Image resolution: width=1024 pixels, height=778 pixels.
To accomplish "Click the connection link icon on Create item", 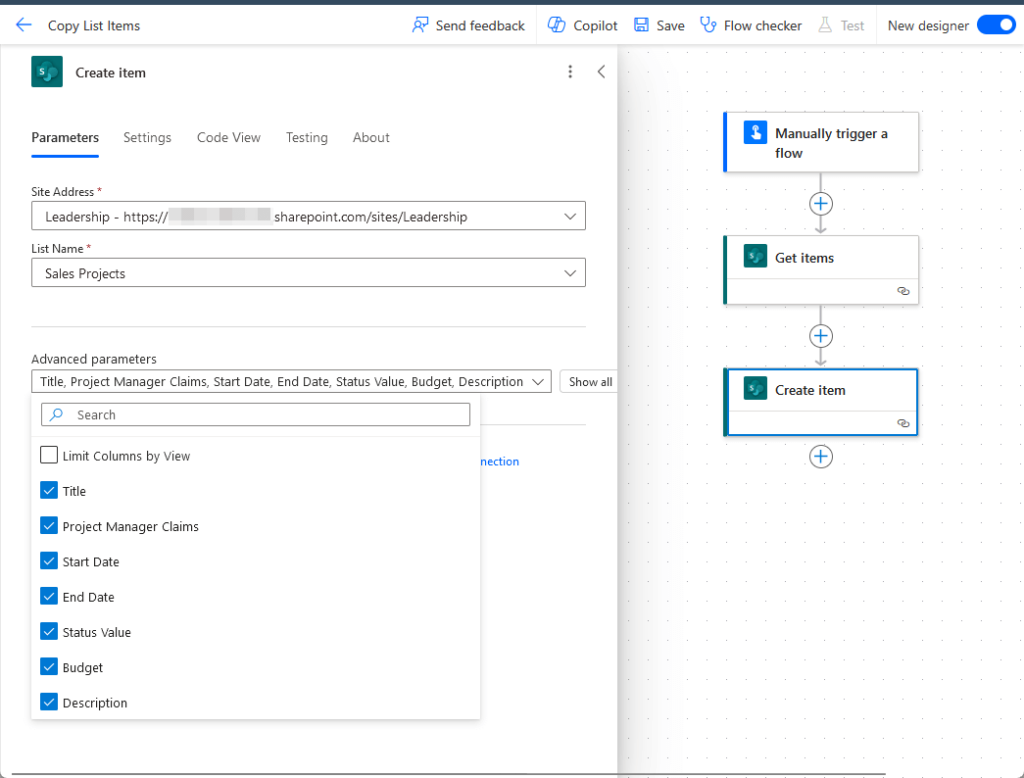I will [903, 423].
